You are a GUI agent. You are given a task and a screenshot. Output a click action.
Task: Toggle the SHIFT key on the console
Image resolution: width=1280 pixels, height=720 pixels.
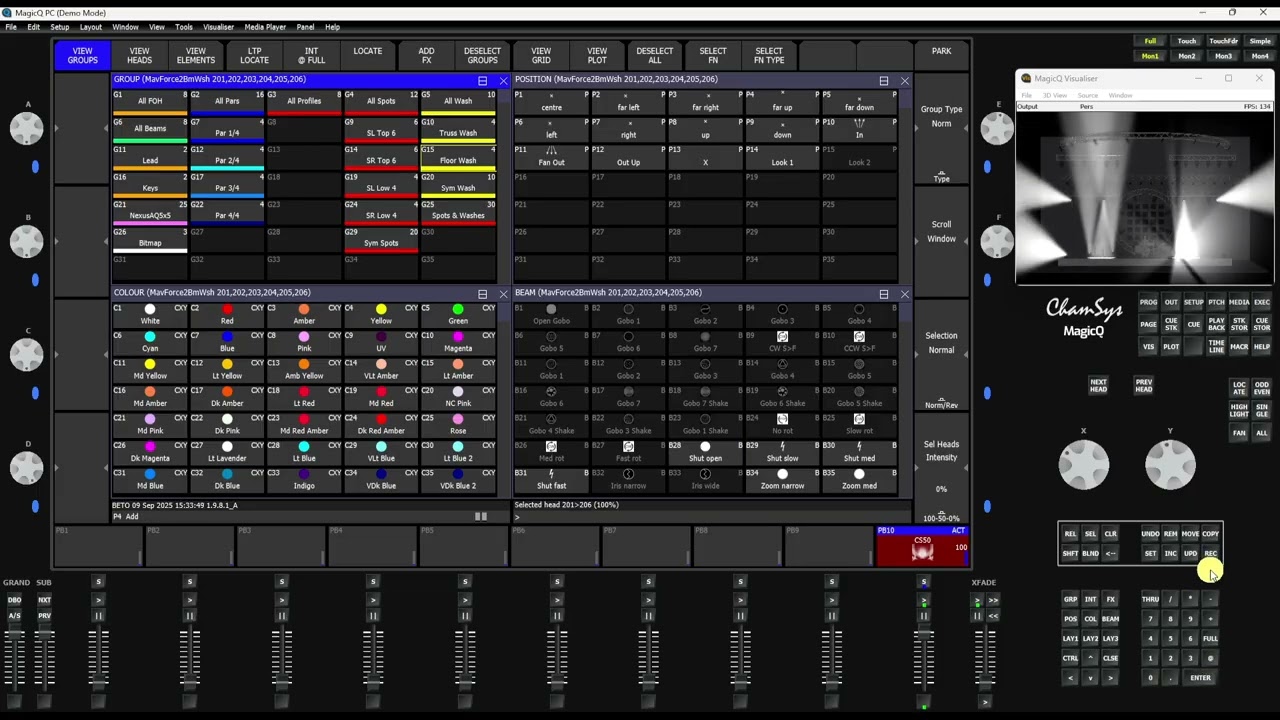click(1070, 553)
